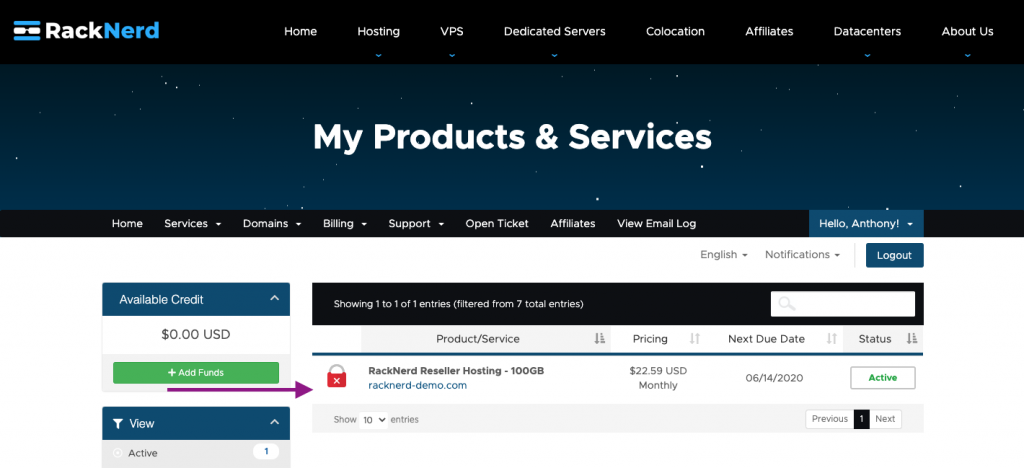Sort by Product/Service column icon
This screenshot has height=468, width=1024.
point(600,339)
